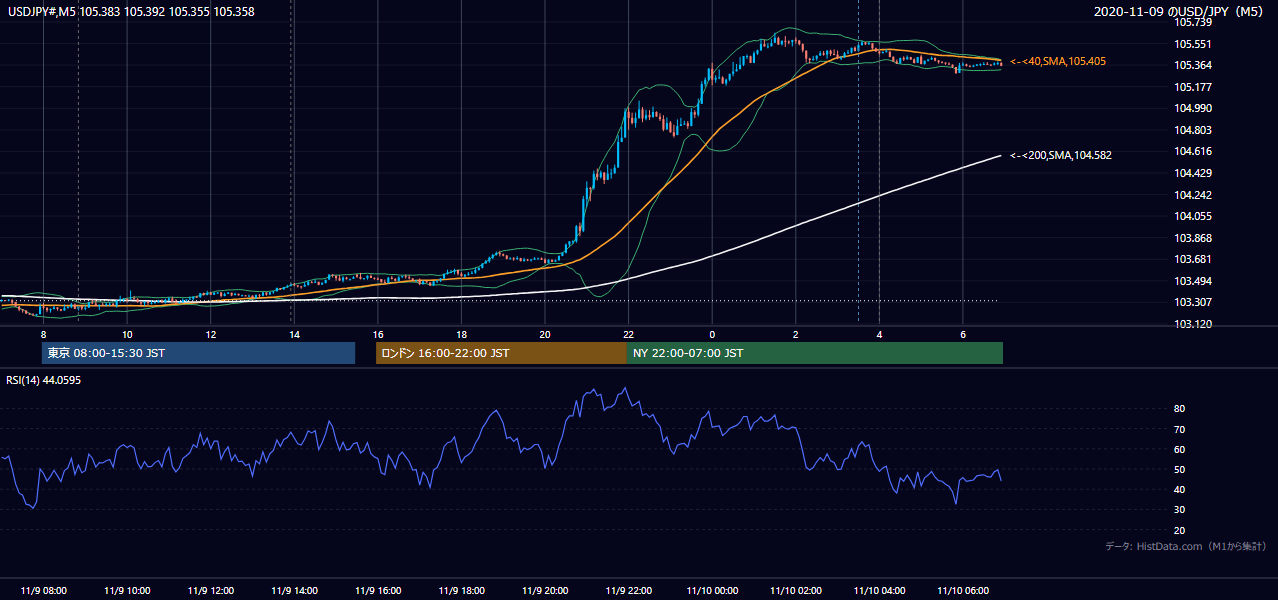The height and width of the screenshot is (600, 1278).
Task: Click the 103.307 price axis label
Action: pyautogui.click(x=1193, y=302)
